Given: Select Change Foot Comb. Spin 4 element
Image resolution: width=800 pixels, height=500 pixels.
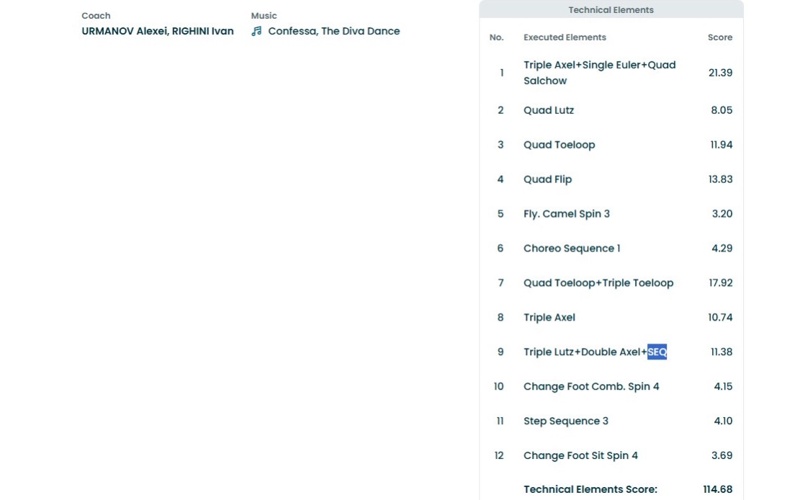Looking at the screenshot, I should (591, 387).
